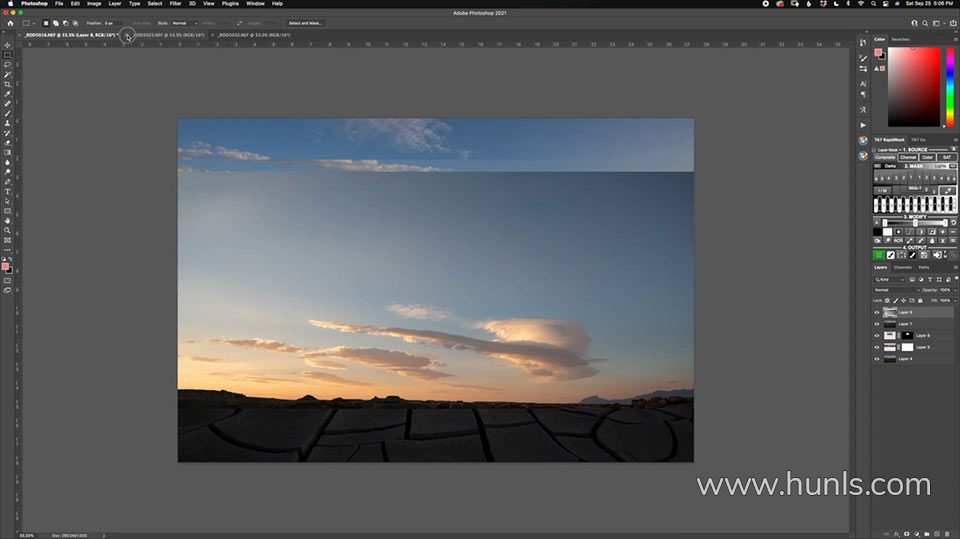The image size is (960, 539).
Task: Open the Style dropdown set to Normal
Action: tap(184, 22)
